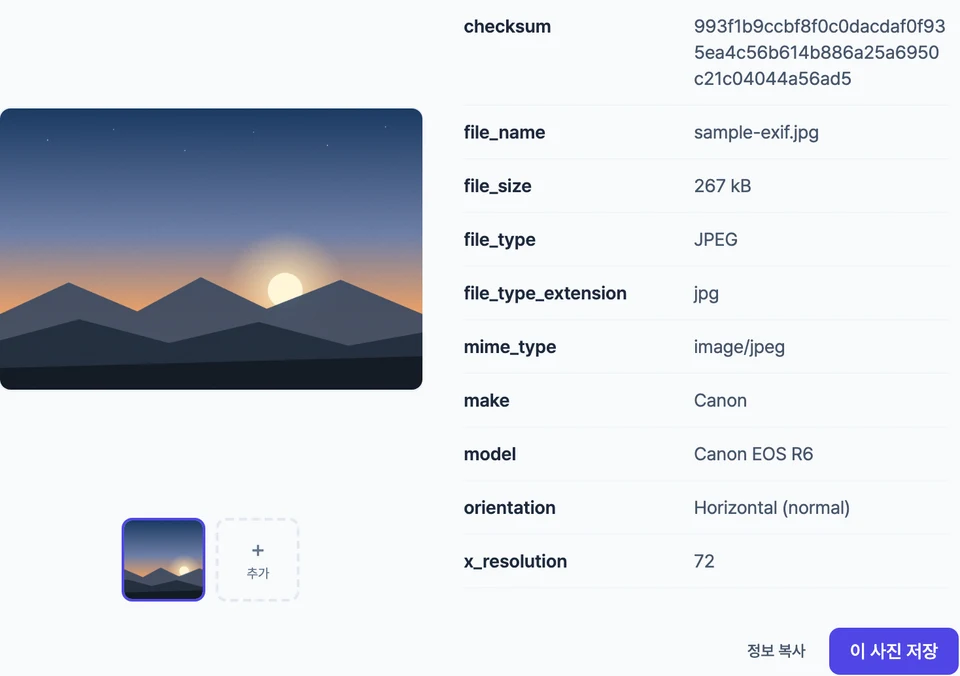The width and height of the screenshot is (960, 676).
Task: Click the orientation field label
Action: (x=509, y=508)
